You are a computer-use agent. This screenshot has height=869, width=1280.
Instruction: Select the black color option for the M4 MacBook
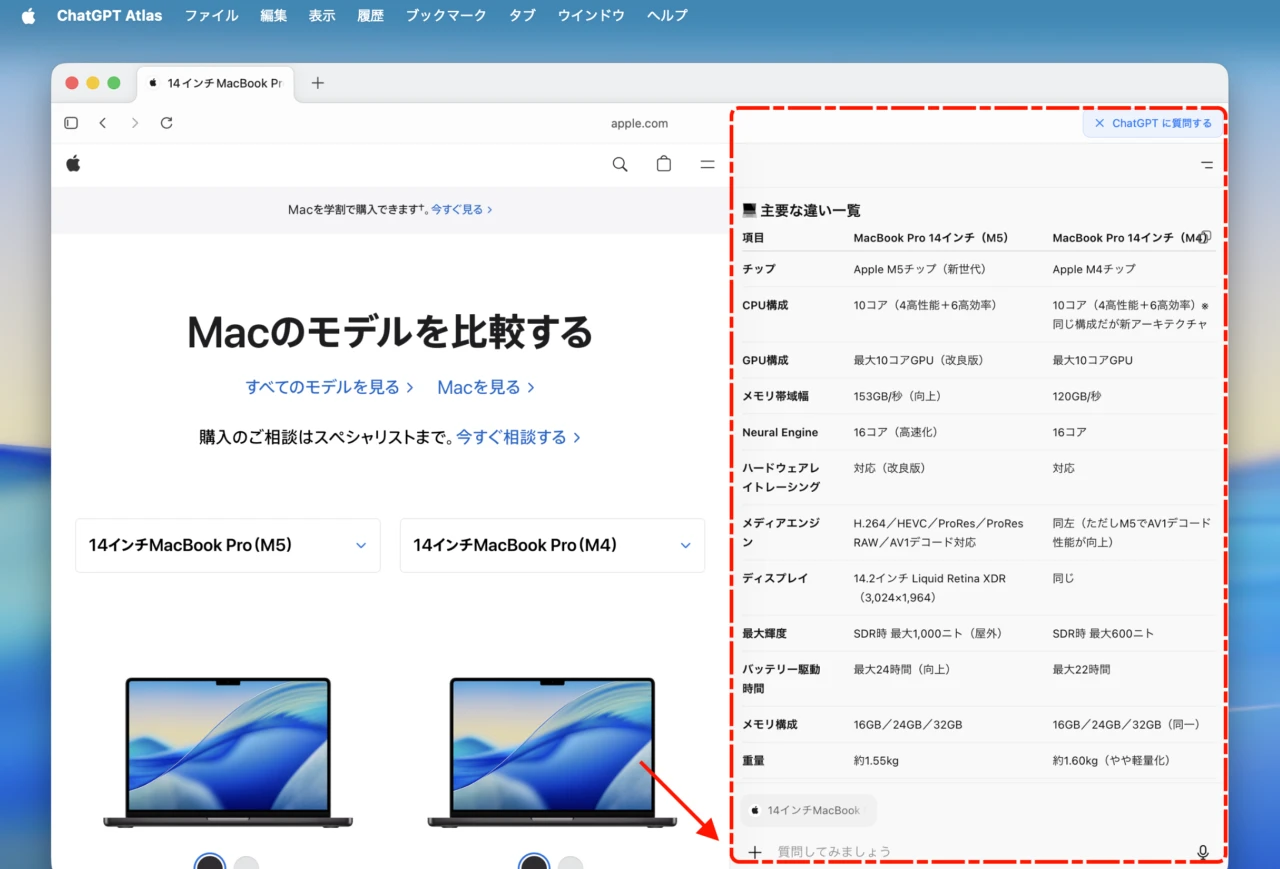tap(533, 861)
